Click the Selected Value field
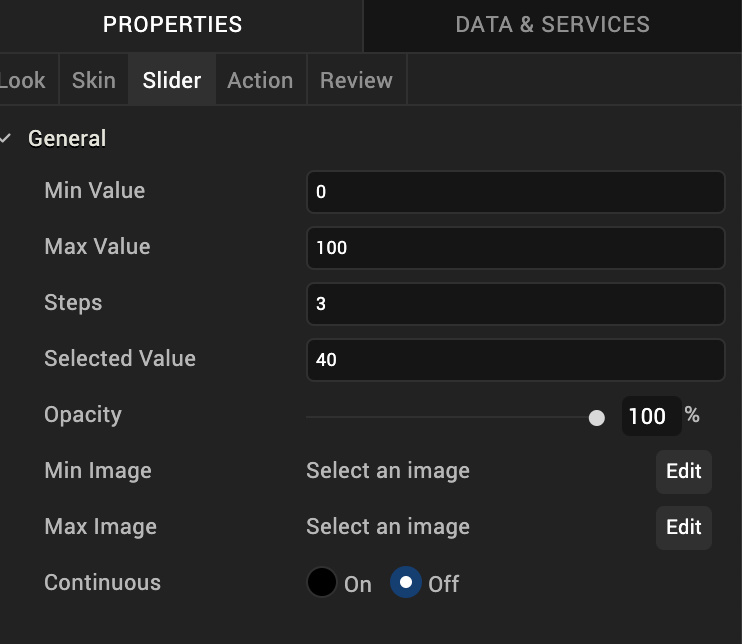This screenshot has height=644, width=742. [515, 360]
